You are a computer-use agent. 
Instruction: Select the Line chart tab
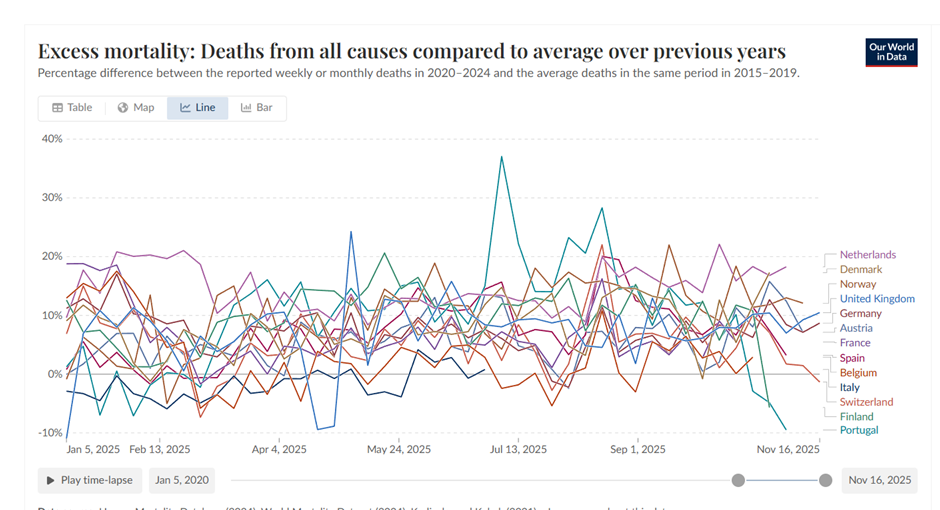[197, 108]
